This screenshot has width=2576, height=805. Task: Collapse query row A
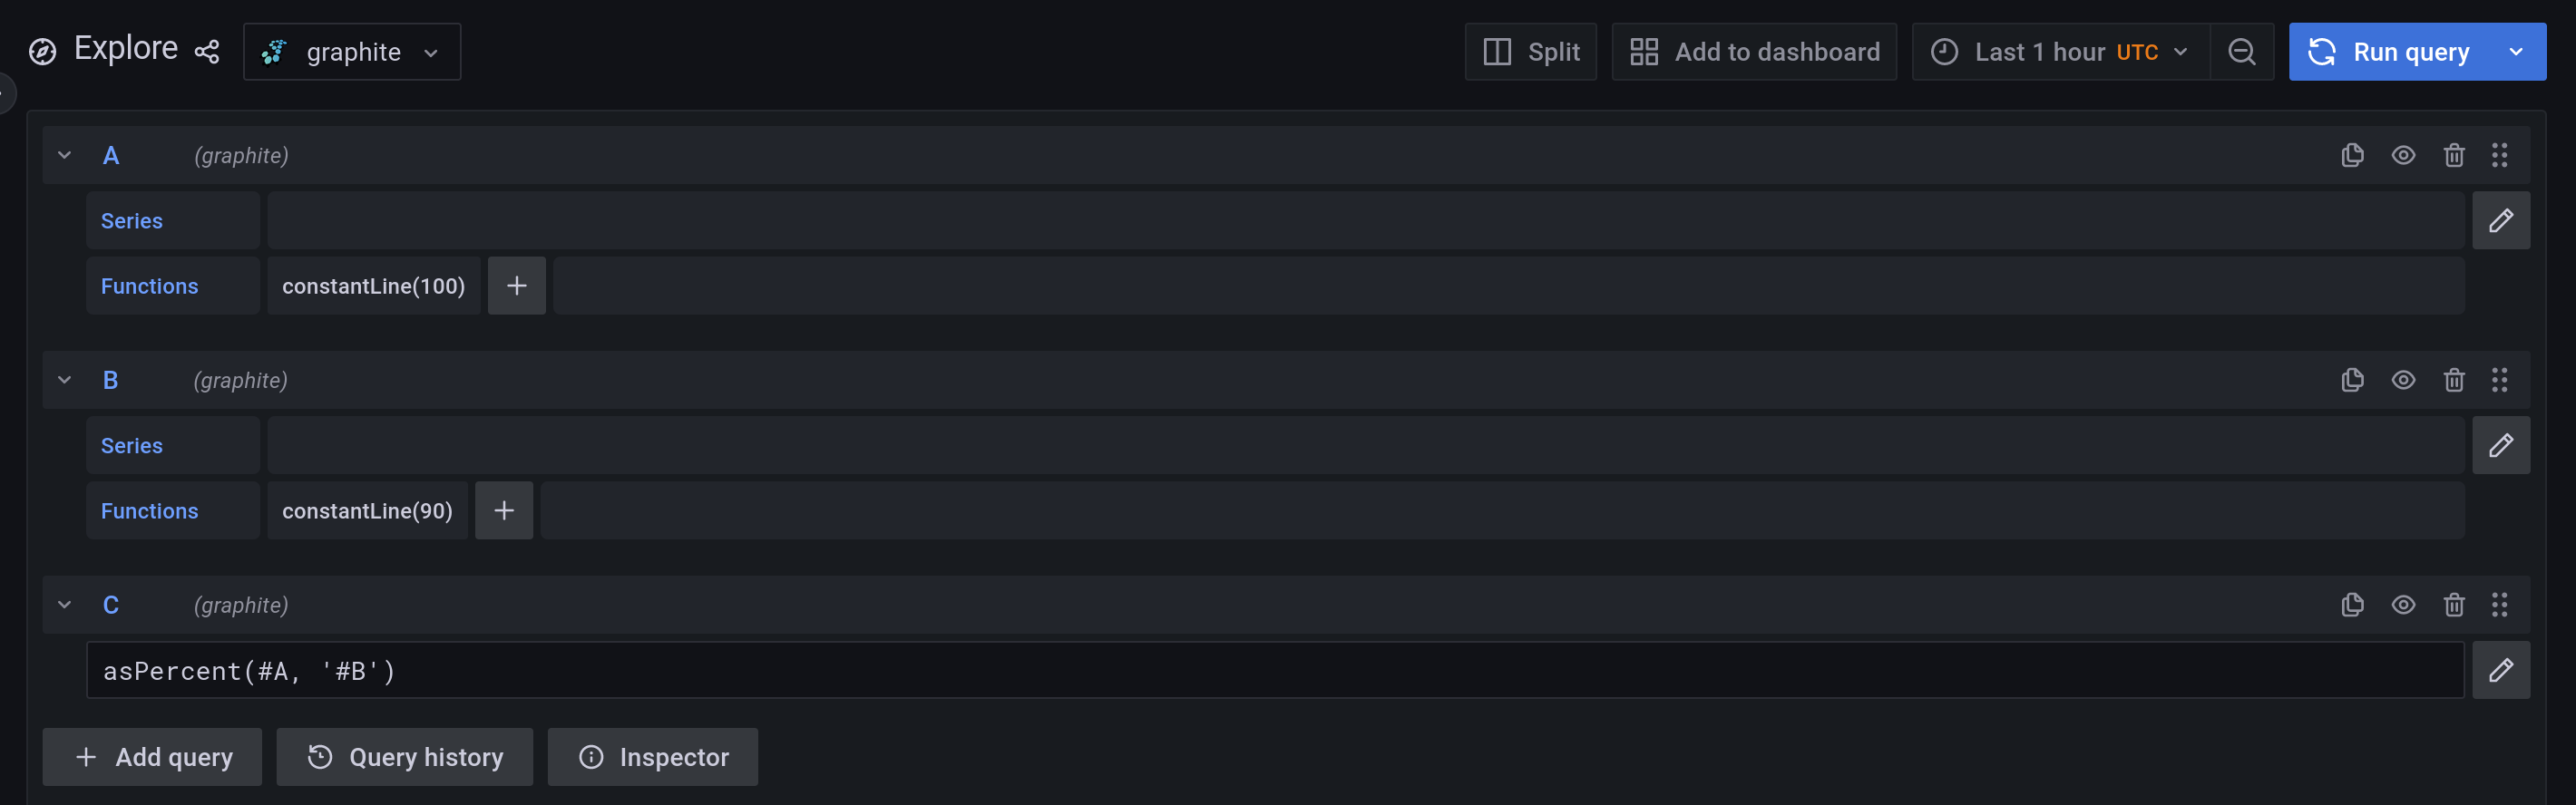64,155
